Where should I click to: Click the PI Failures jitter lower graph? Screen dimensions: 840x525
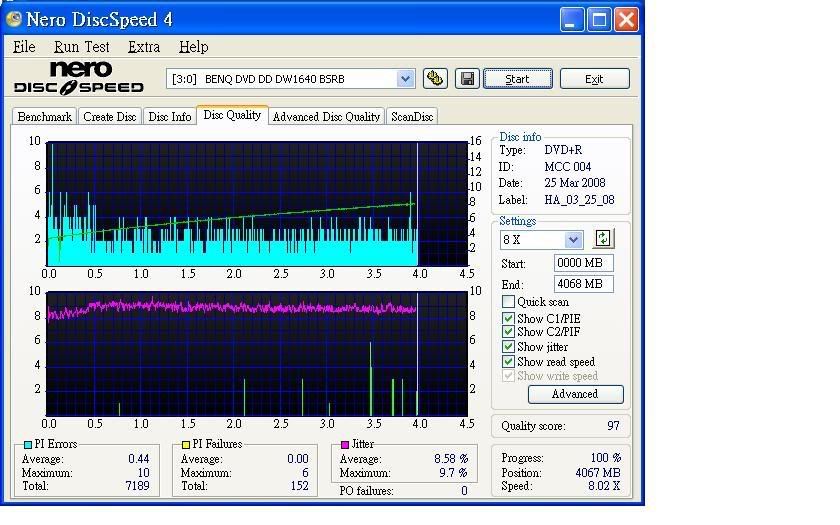coord(257,354)
